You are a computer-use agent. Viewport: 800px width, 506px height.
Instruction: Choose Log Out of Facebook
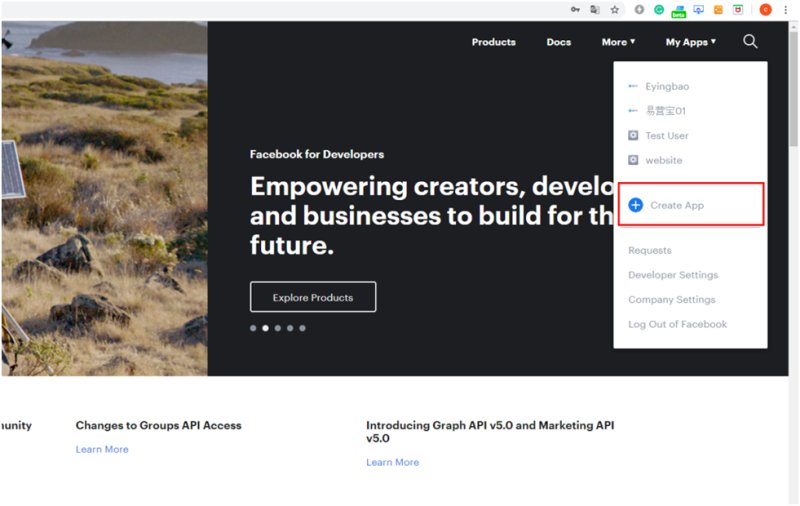point(677,324)
